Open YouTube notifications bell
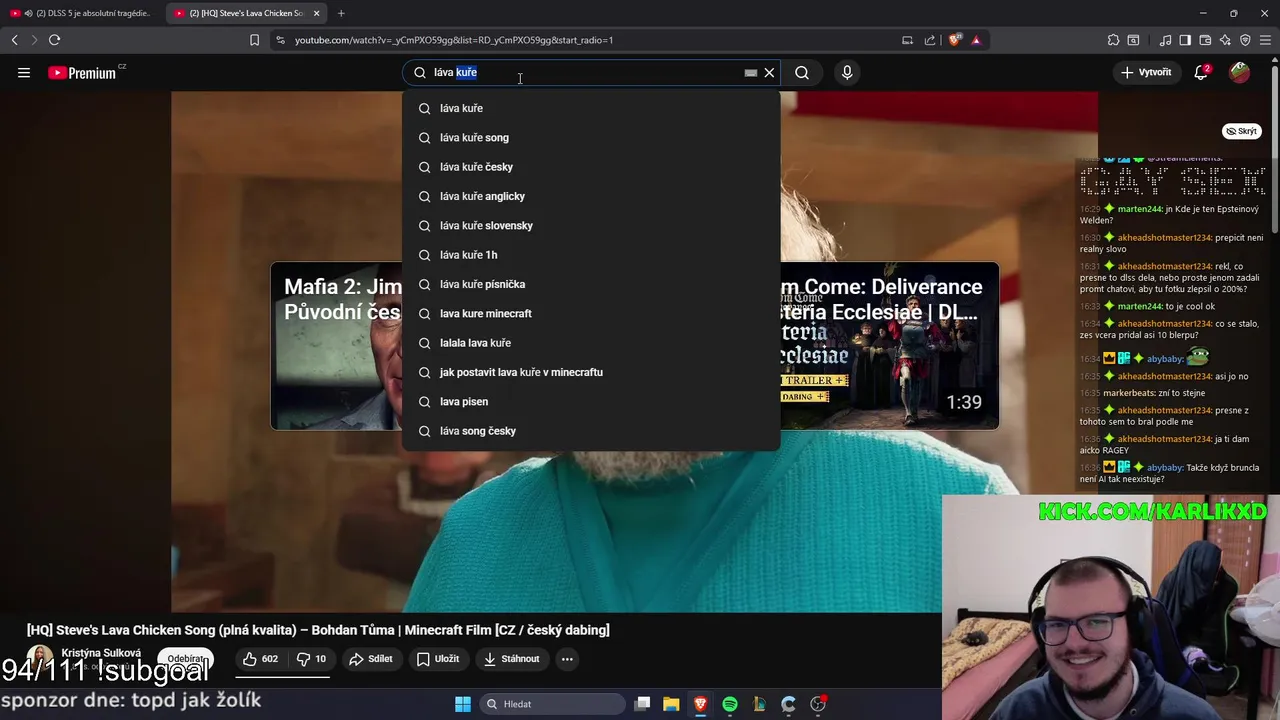This screenshot has width=1280, height=720. point(1201,72)
